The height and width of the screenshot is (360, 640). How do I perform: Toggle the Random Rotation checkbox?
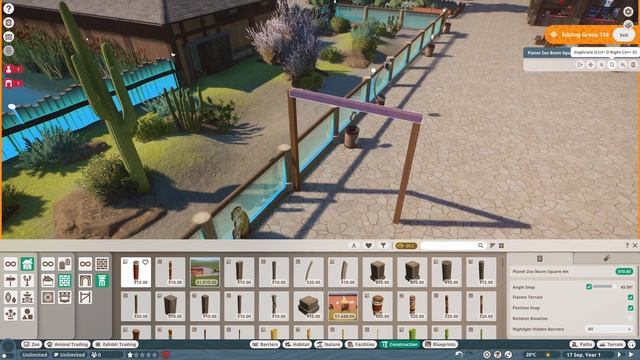tap(631, 318)
